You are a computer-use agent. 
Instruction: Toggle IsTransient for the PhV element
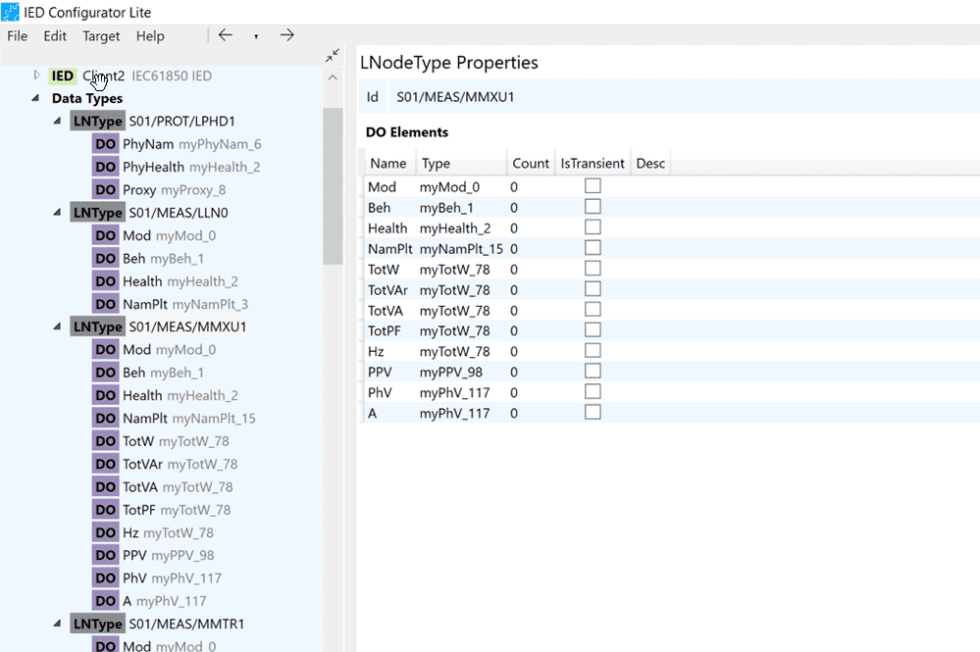[592, 391]
